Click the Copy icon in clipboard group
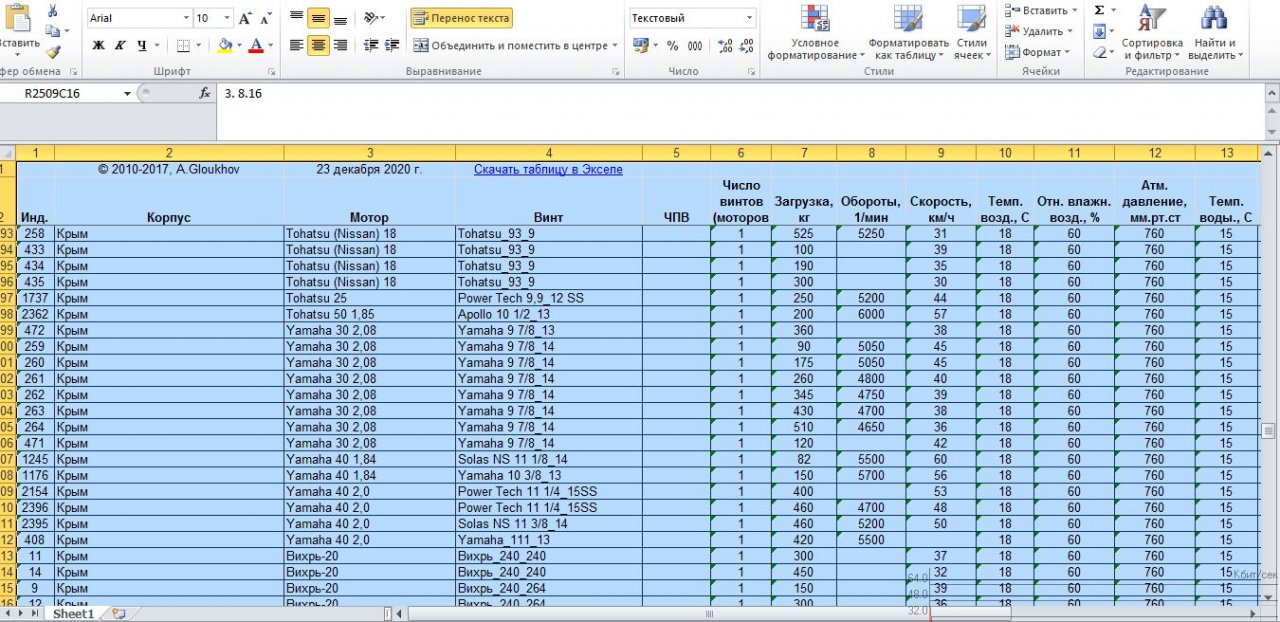 click(52, 31)
